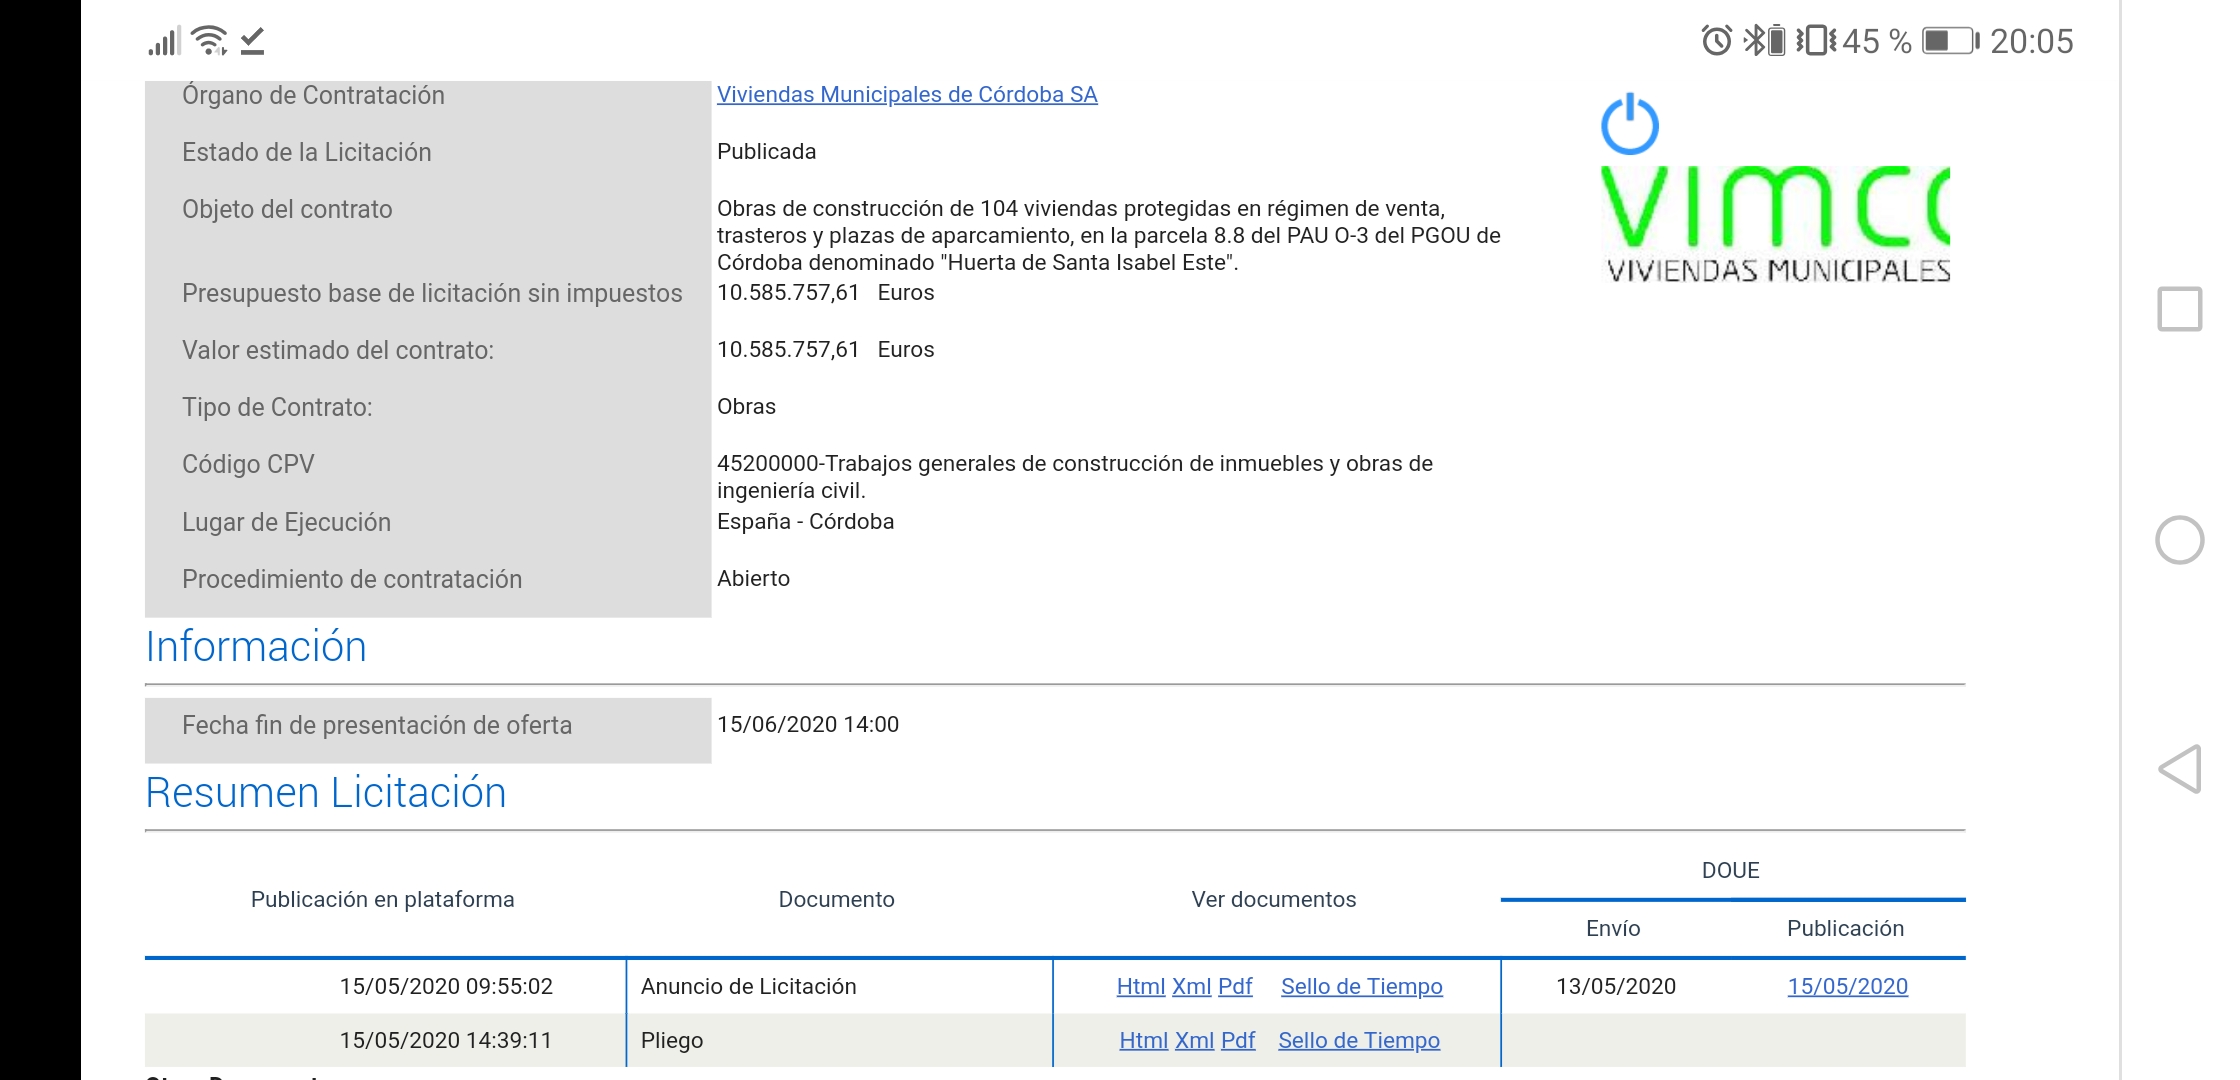Open Pdf of Anuncio de Licitación
Viewport: 2240px width, 1080px height.
(x=1235, y=986)
